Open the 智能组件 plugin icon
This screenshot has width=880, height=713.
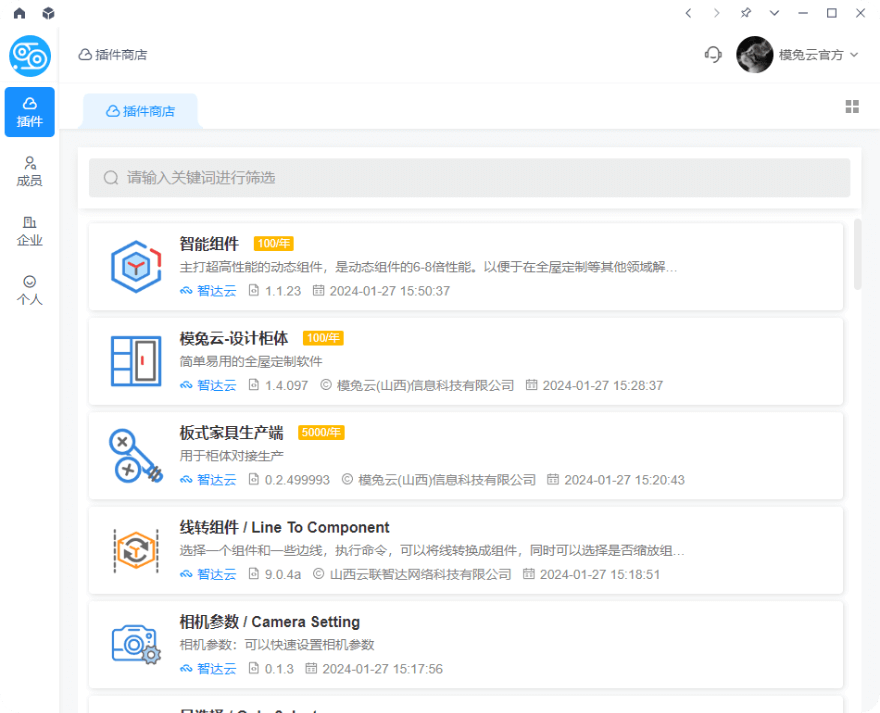(x=135, y=266)
